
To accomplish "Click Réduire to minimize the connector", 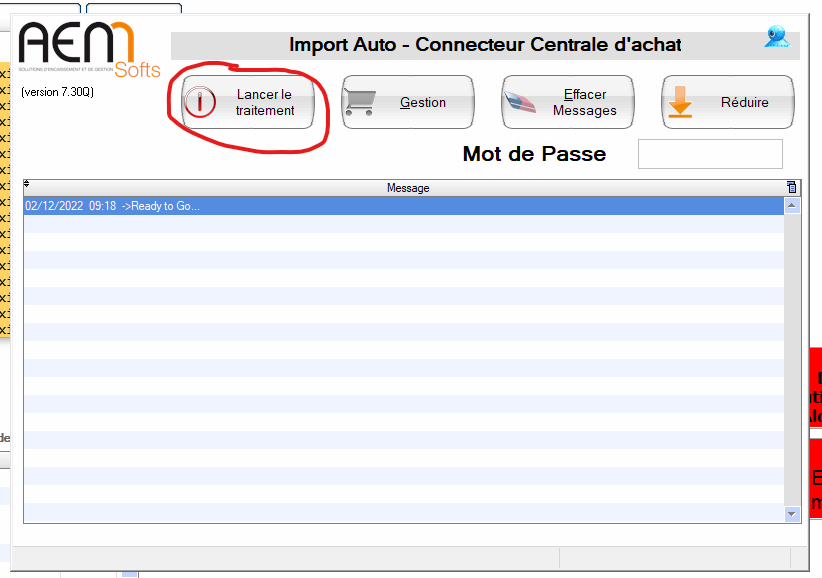I will point(728,102).
